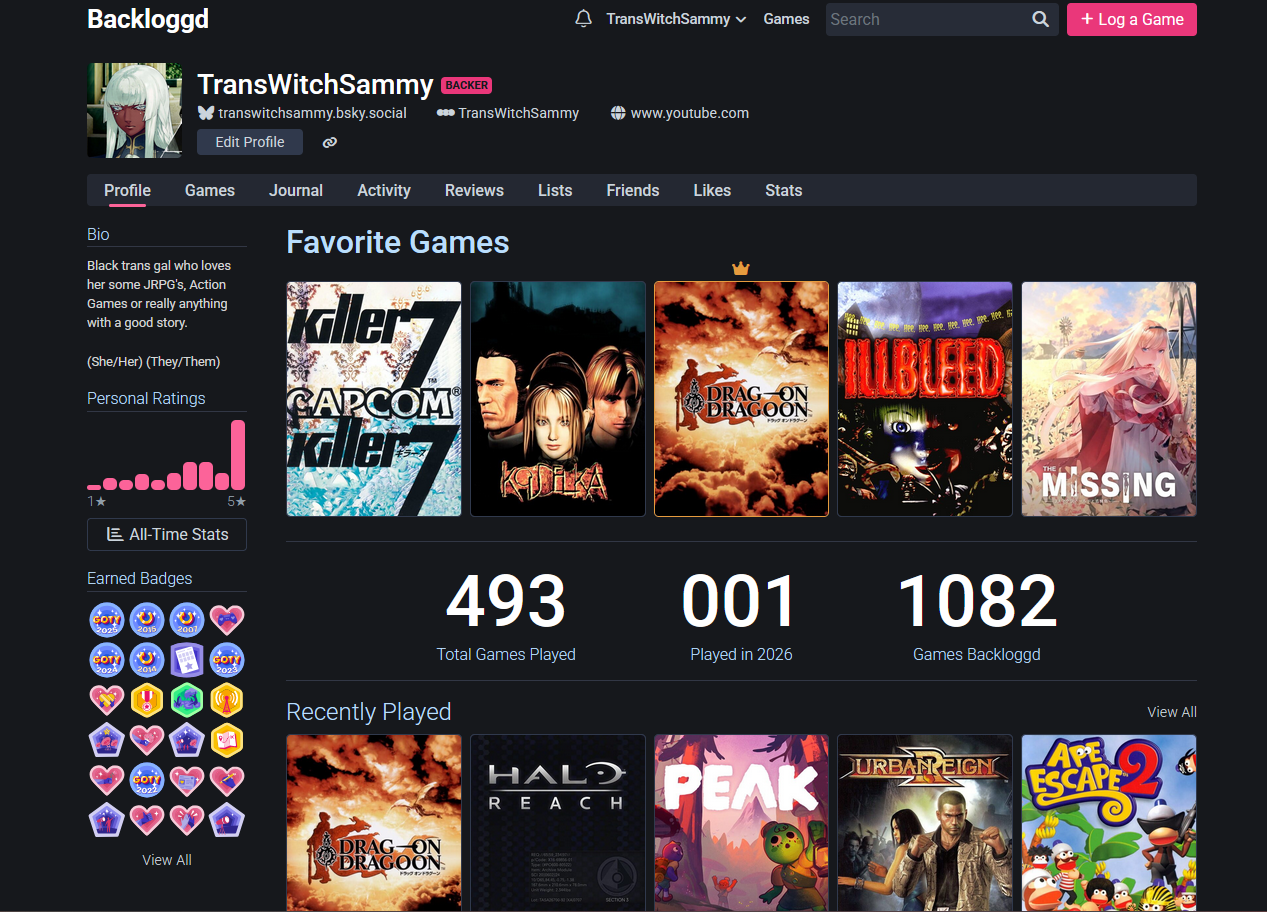Open the GOTY 2022 badge
Viewport: 1267px width, 912px height.
coord(147,780)
